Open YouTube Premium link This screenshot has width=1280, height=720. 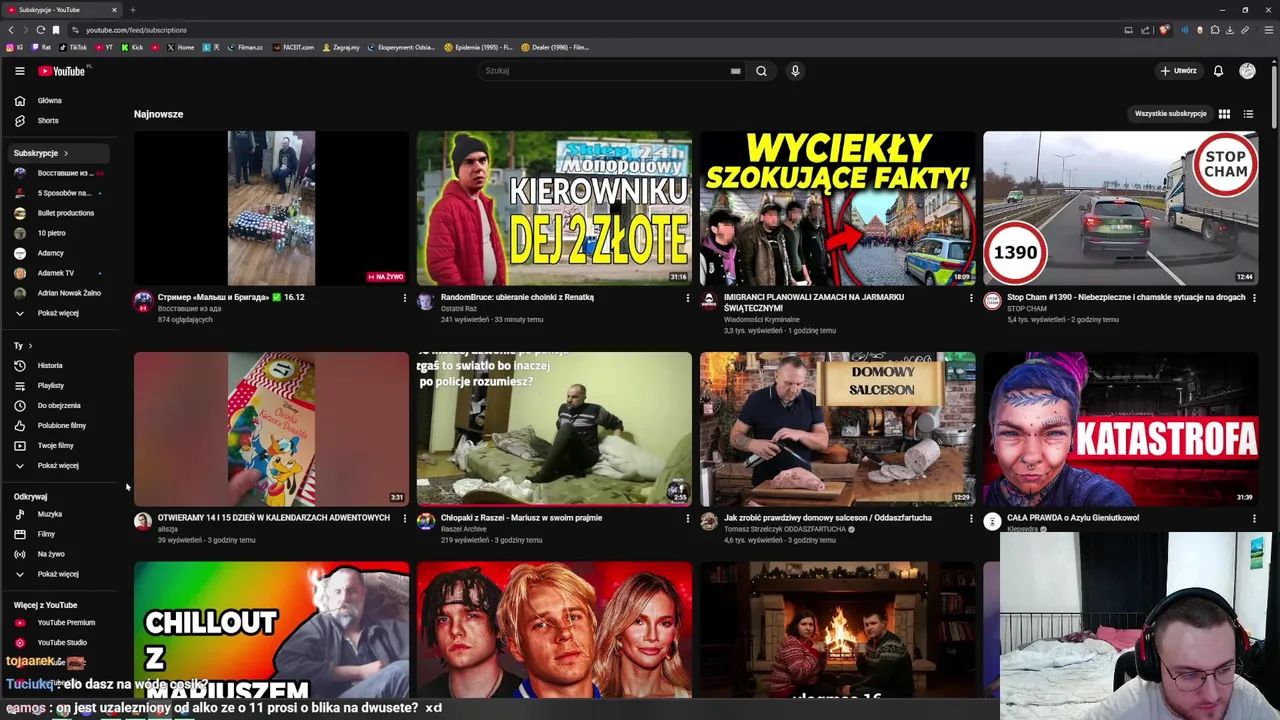coord(57,622)
